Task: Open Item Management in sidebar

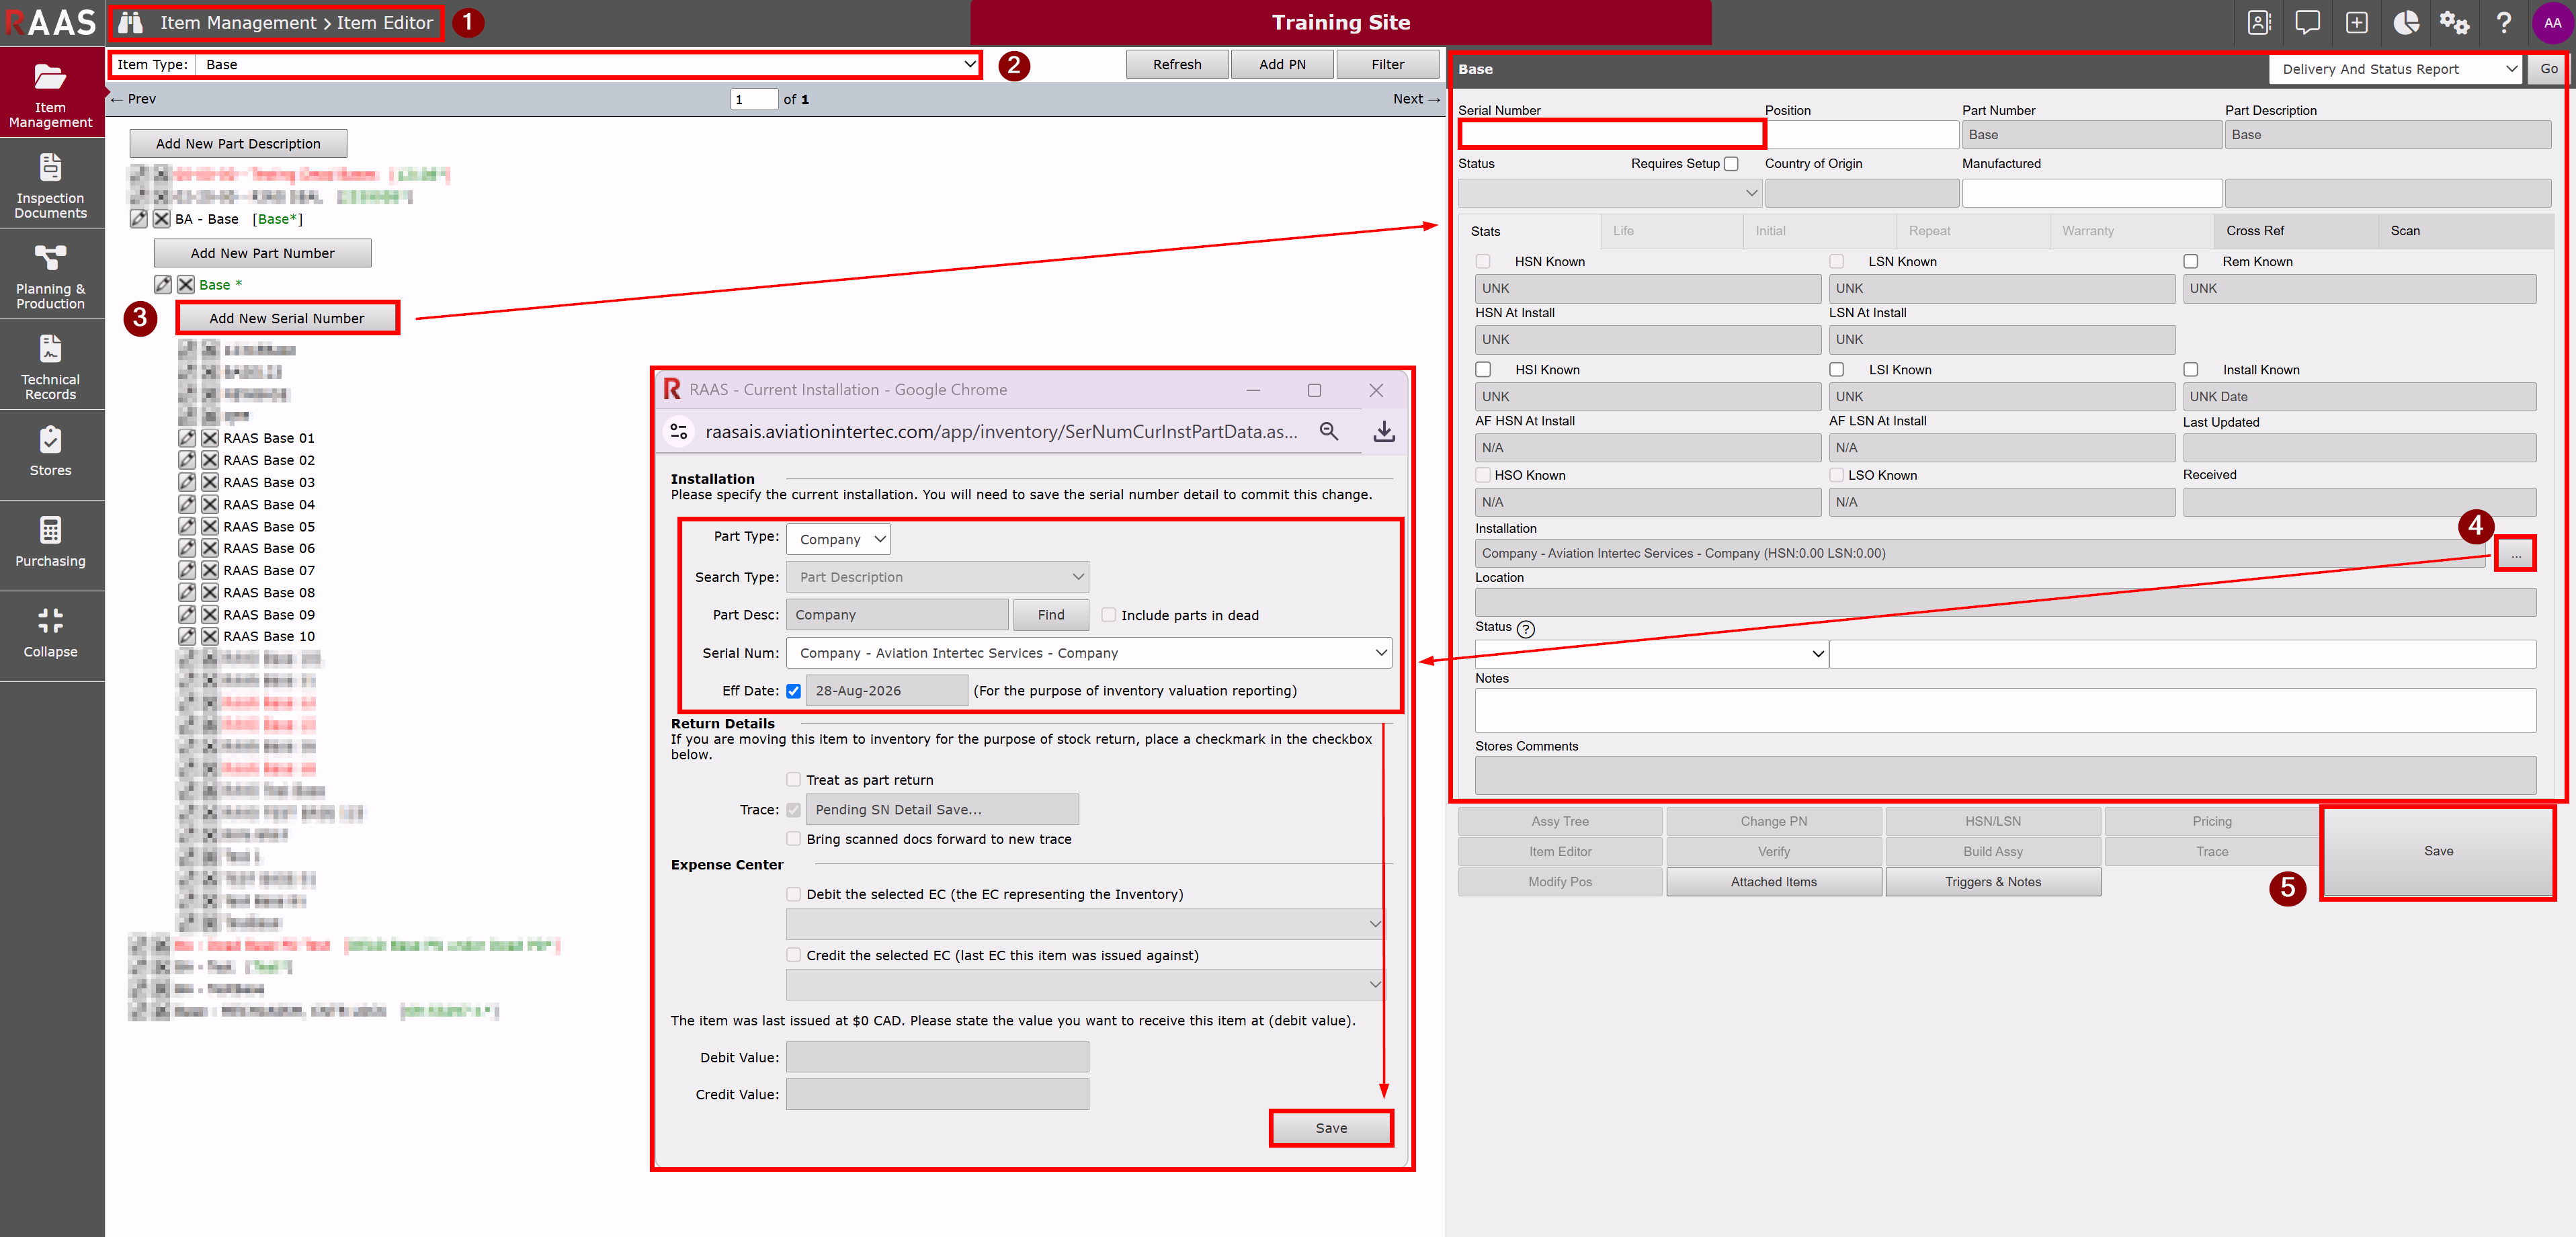Action: 51,93
